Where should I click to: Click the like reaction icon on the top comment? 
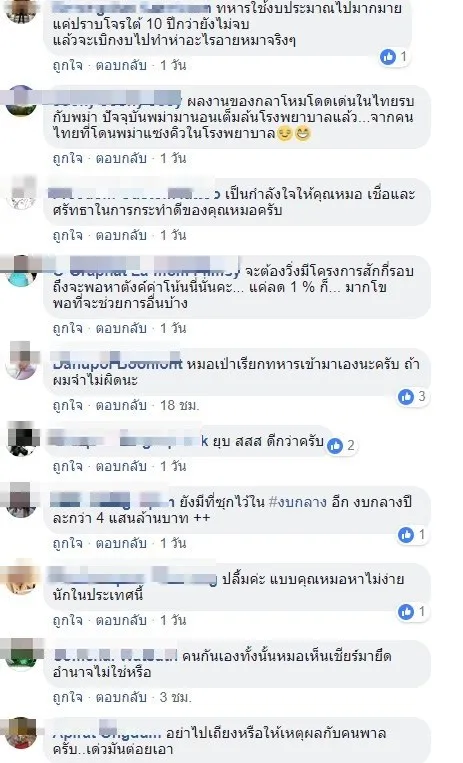(x=388, y=57)
